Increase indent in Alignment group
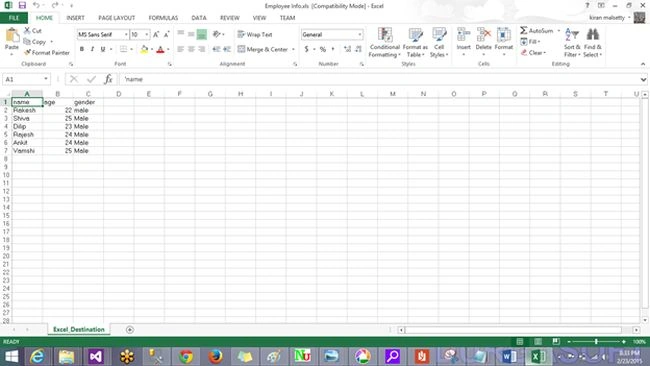 click(x=227, y=49)
